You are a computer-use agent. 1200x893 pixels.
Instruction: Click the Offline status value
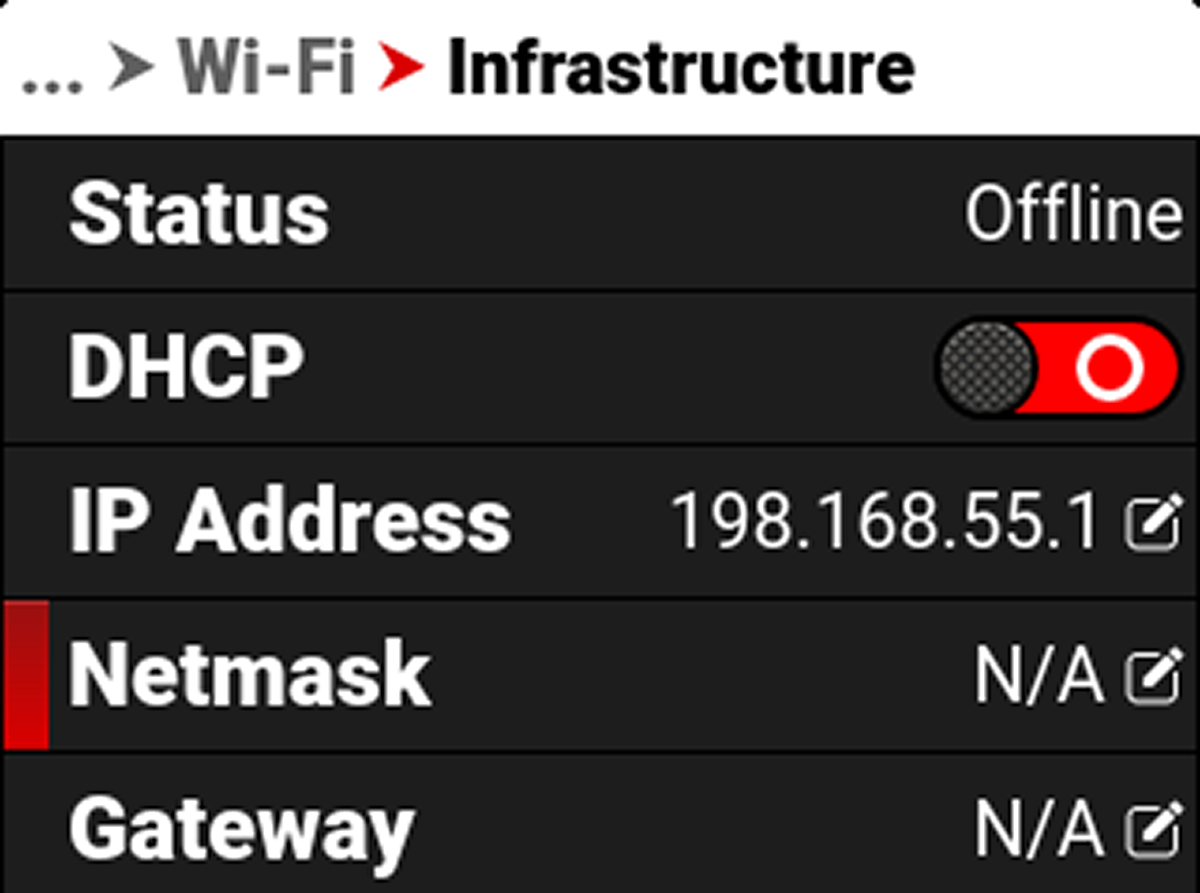click(x=1073, y=214)
